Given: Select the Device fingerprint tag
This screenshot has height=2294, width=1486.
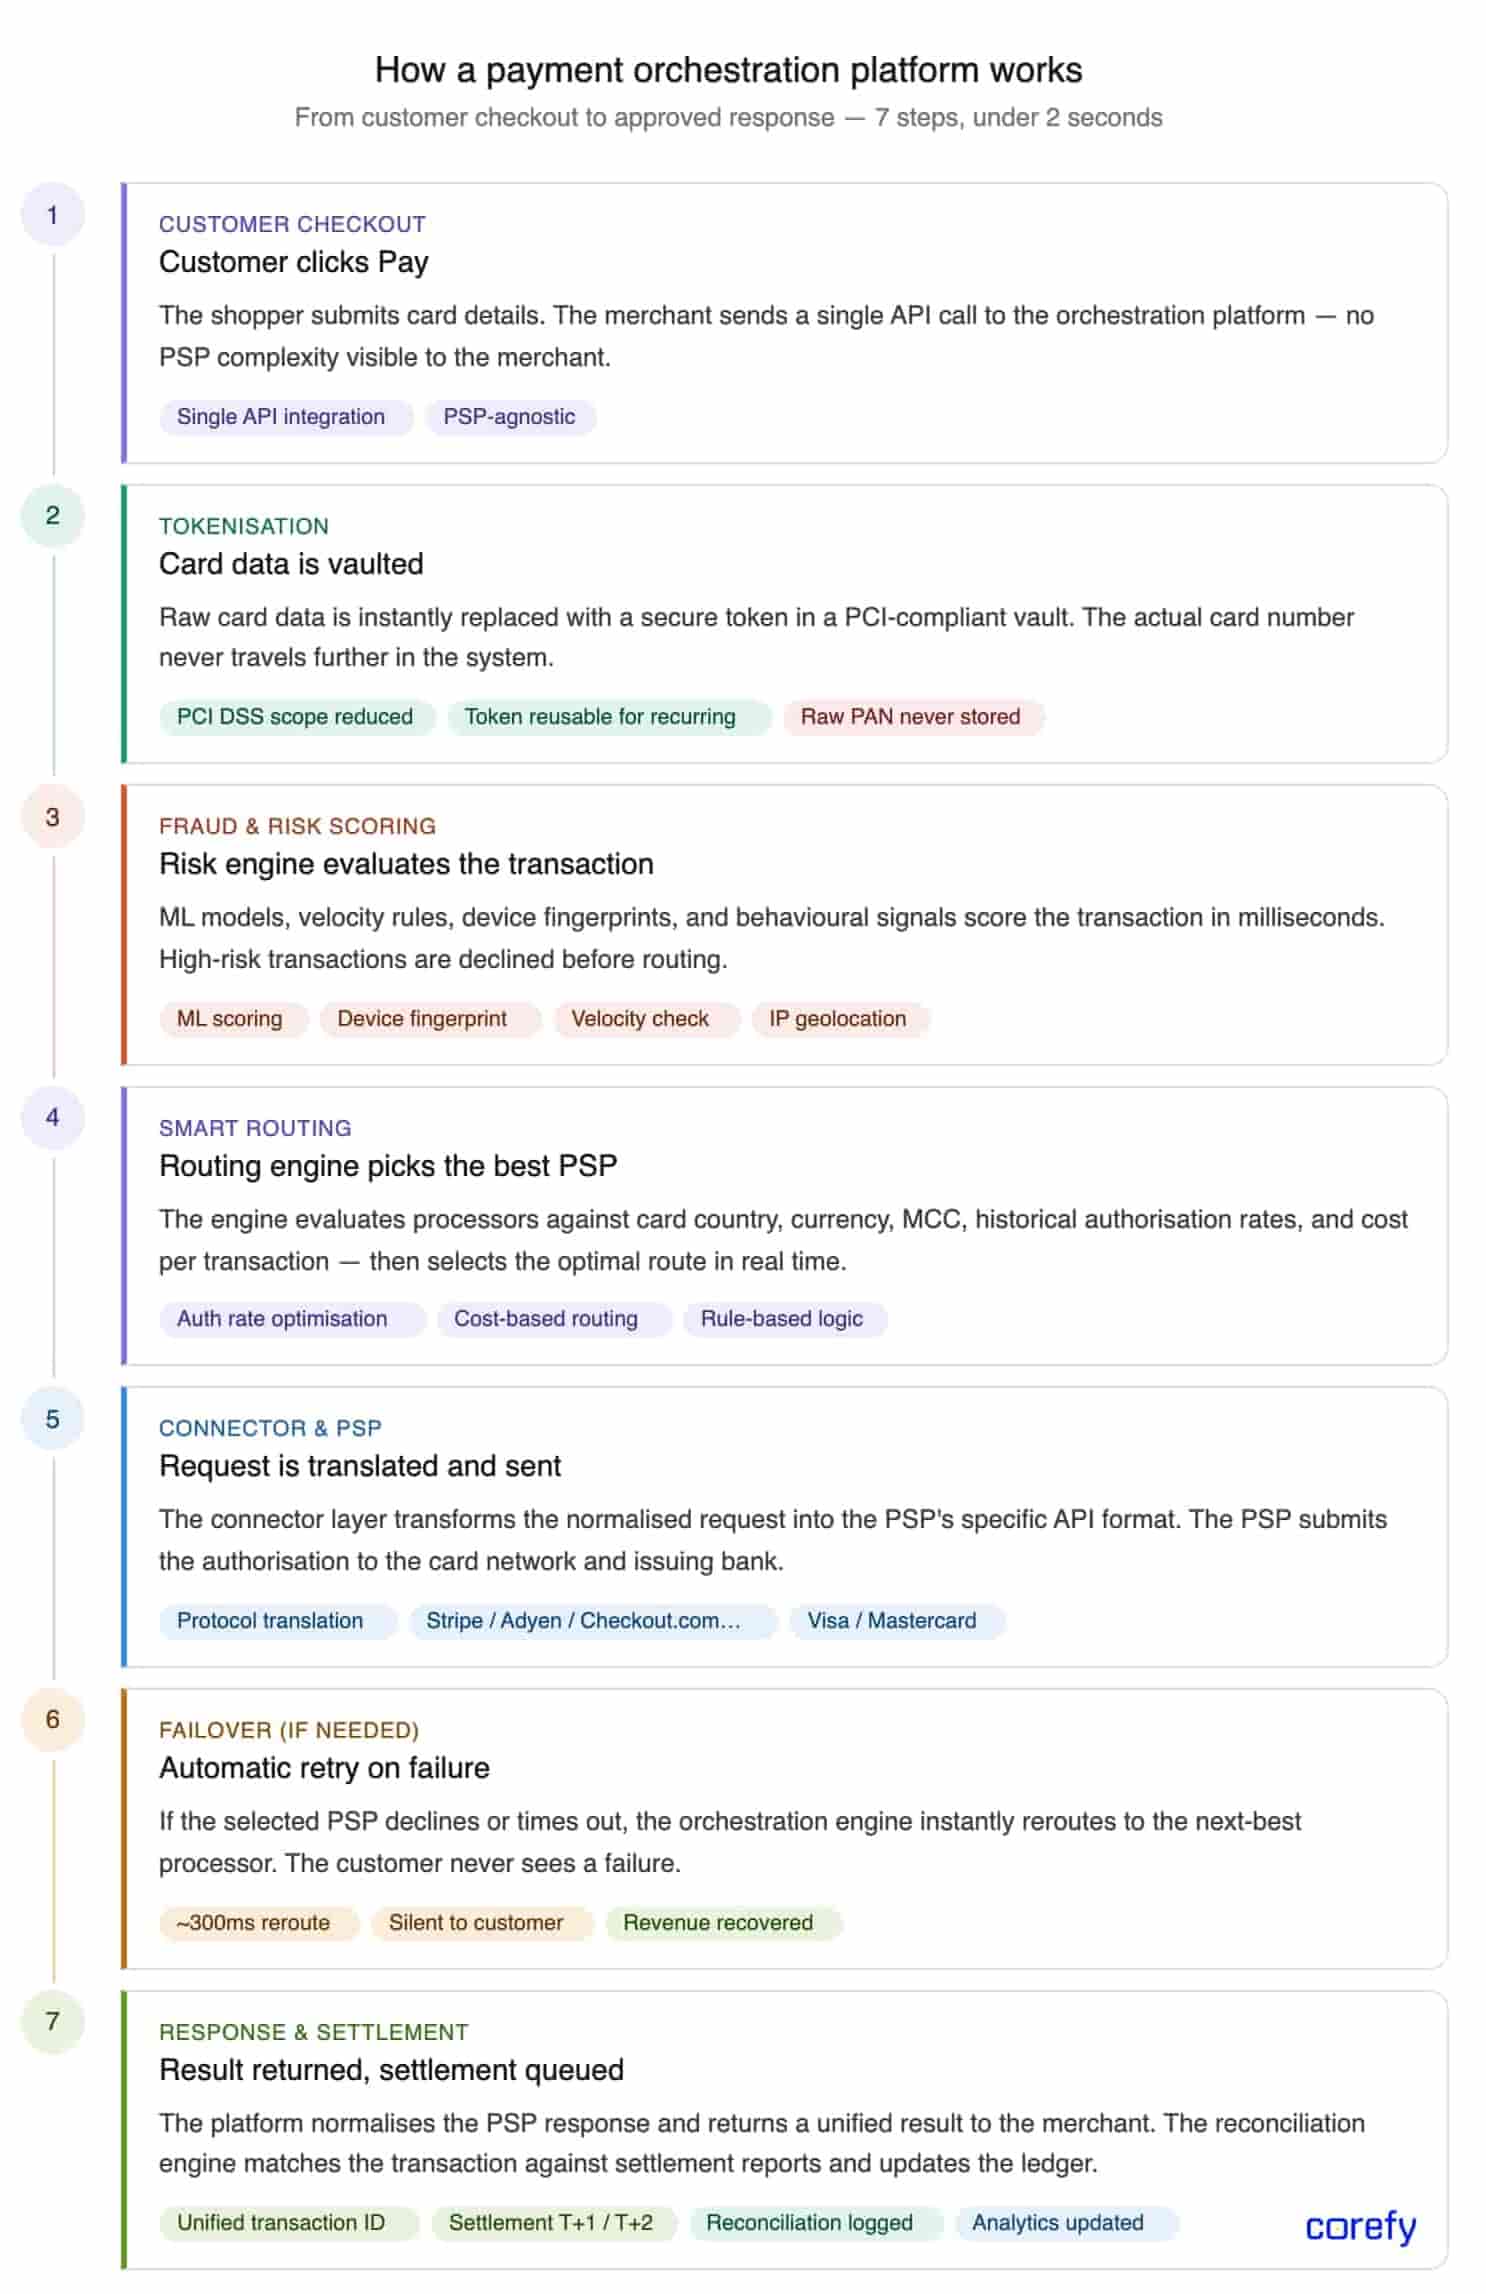Looking at the screenshot, I should pos(422,1019).
